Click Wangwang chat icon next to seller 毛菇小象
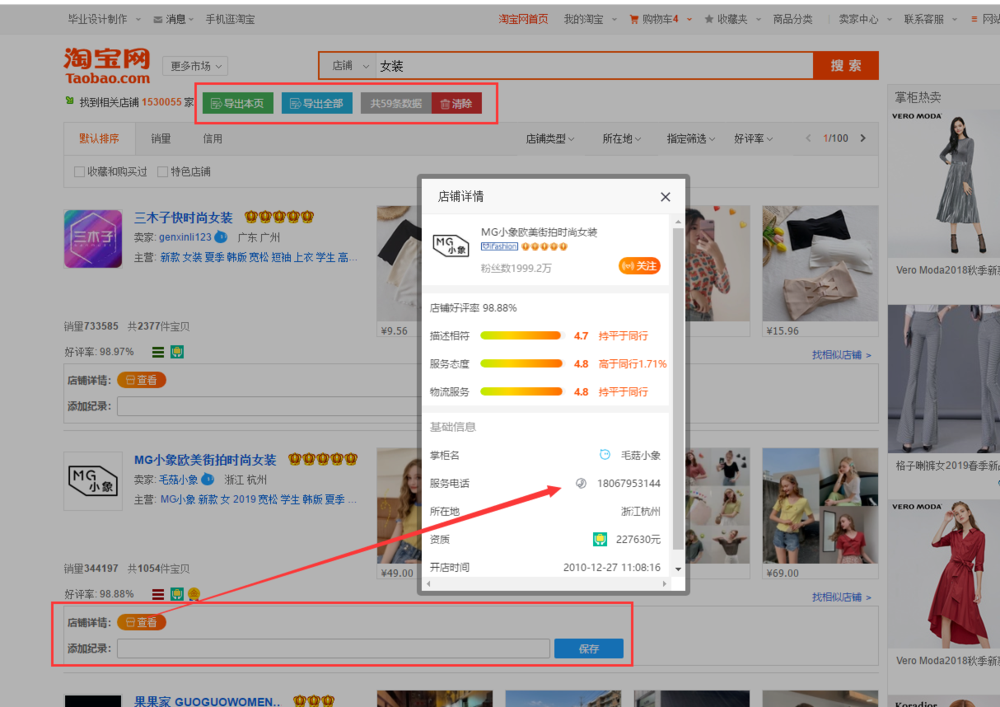This screenshot has width=1000, height=707. [x=207, y=479]
